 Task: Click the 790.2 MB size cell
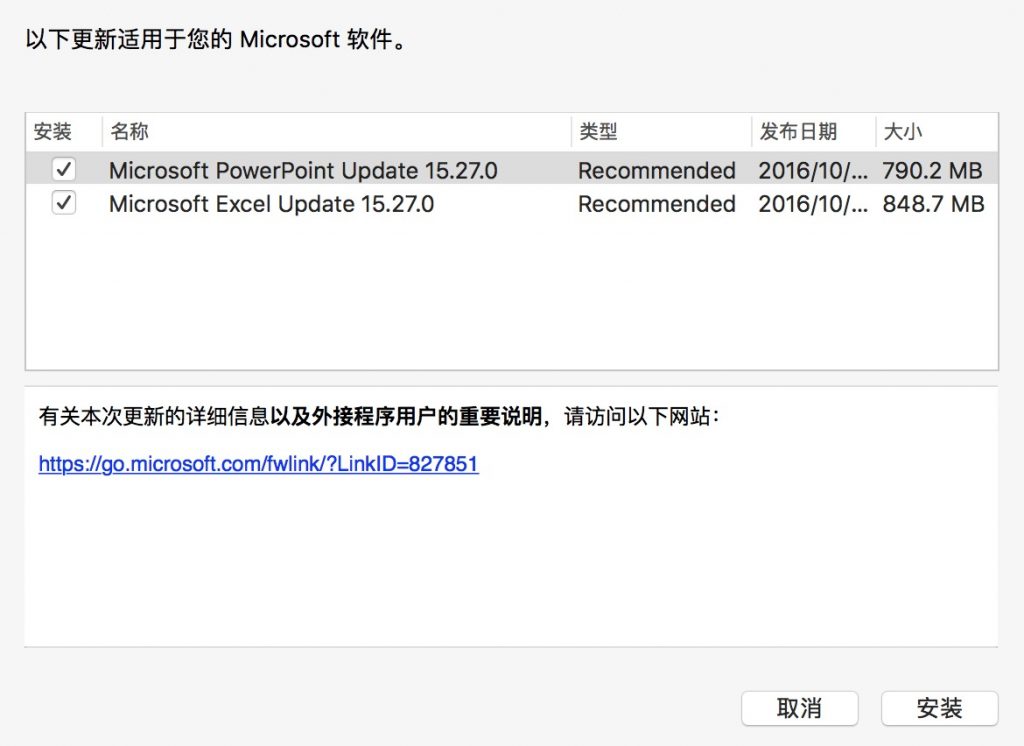click(x=933, y=170)
